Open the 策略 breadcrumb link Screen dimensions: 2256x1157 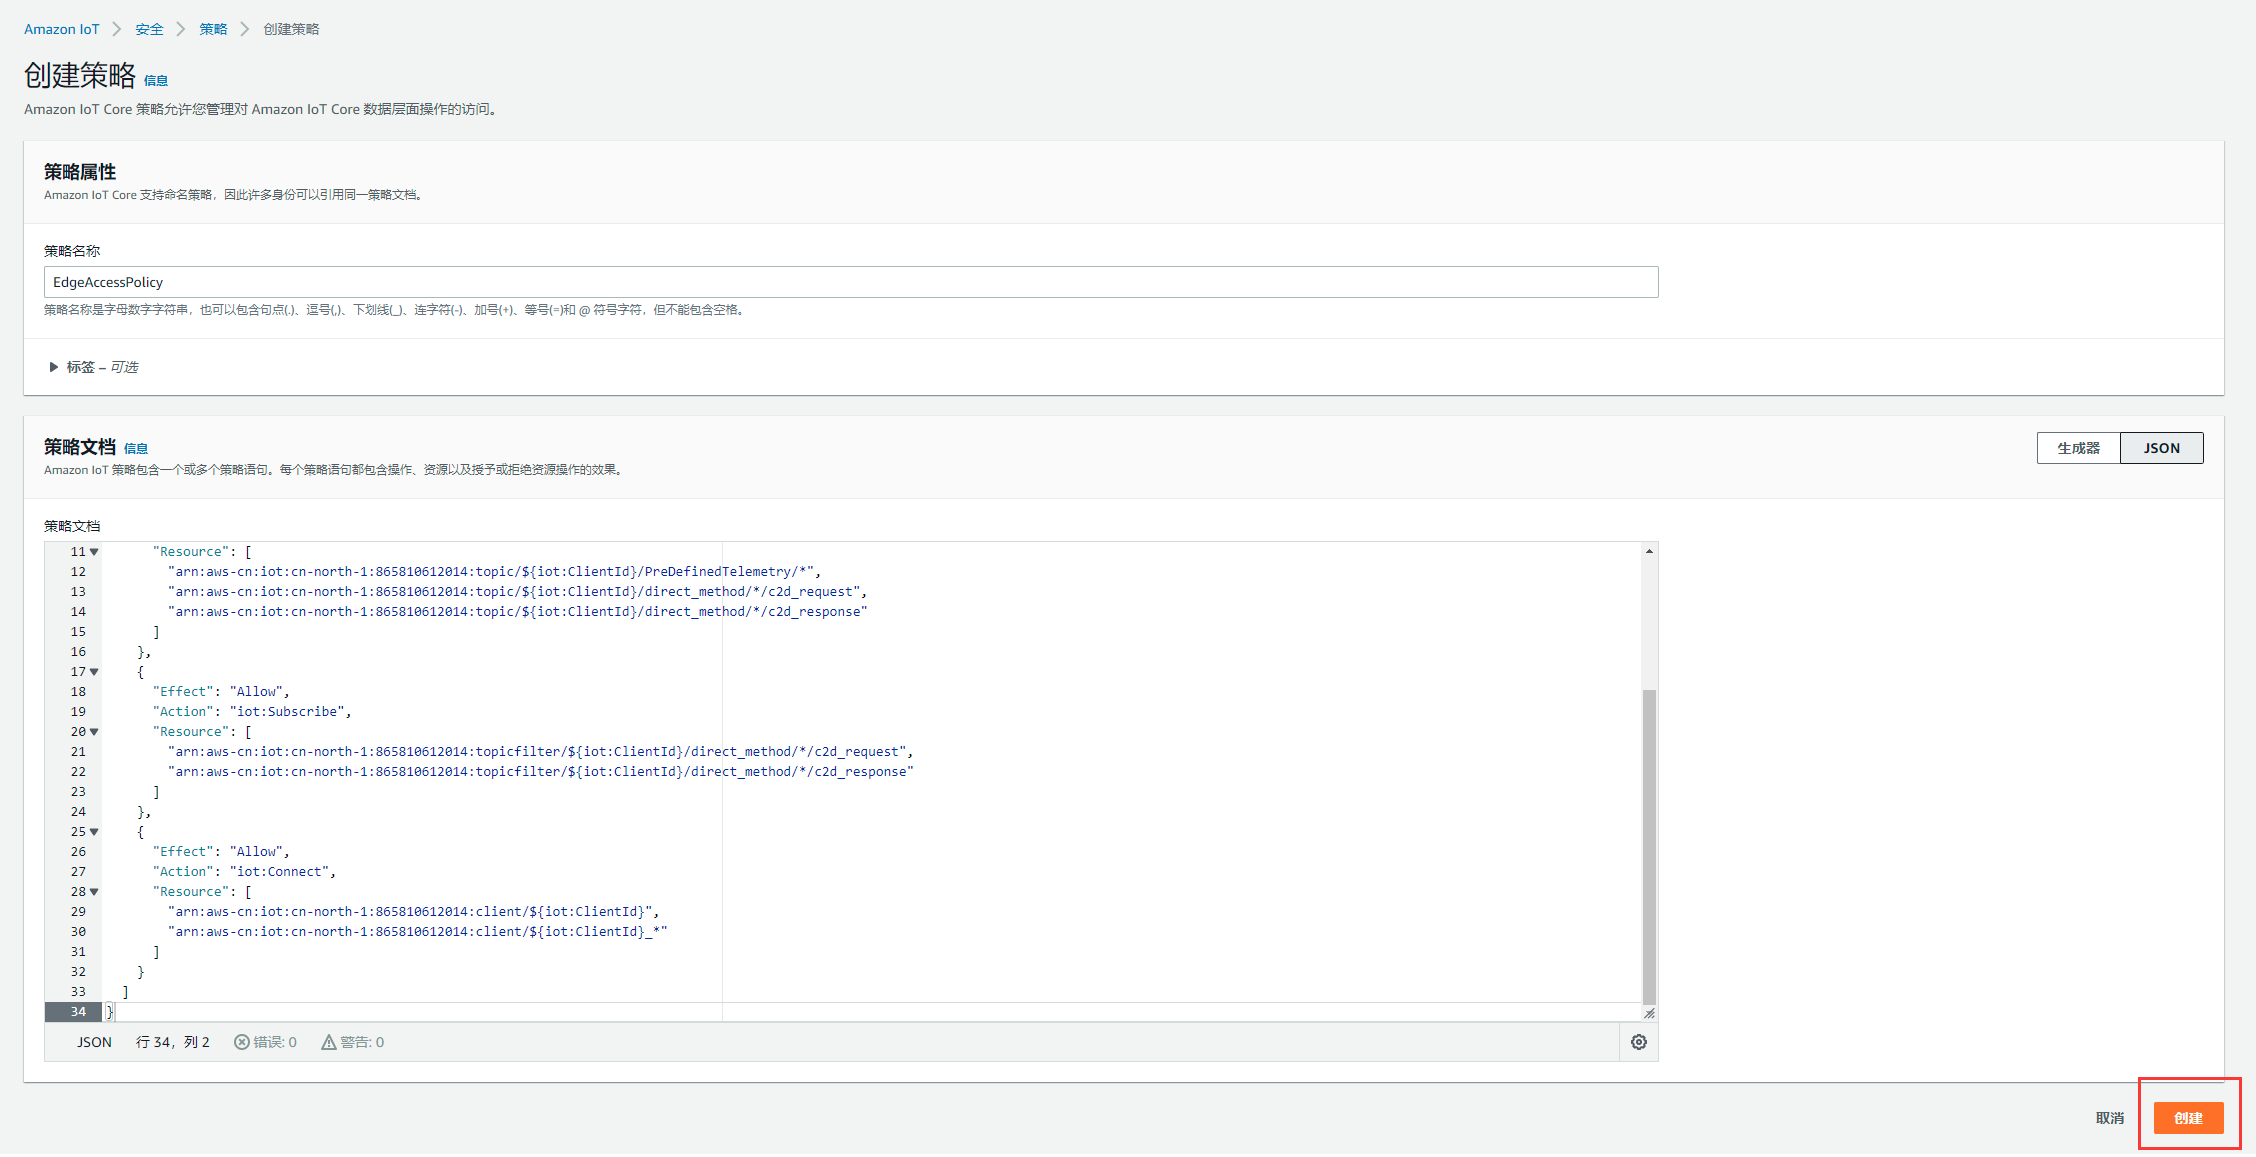213,29
